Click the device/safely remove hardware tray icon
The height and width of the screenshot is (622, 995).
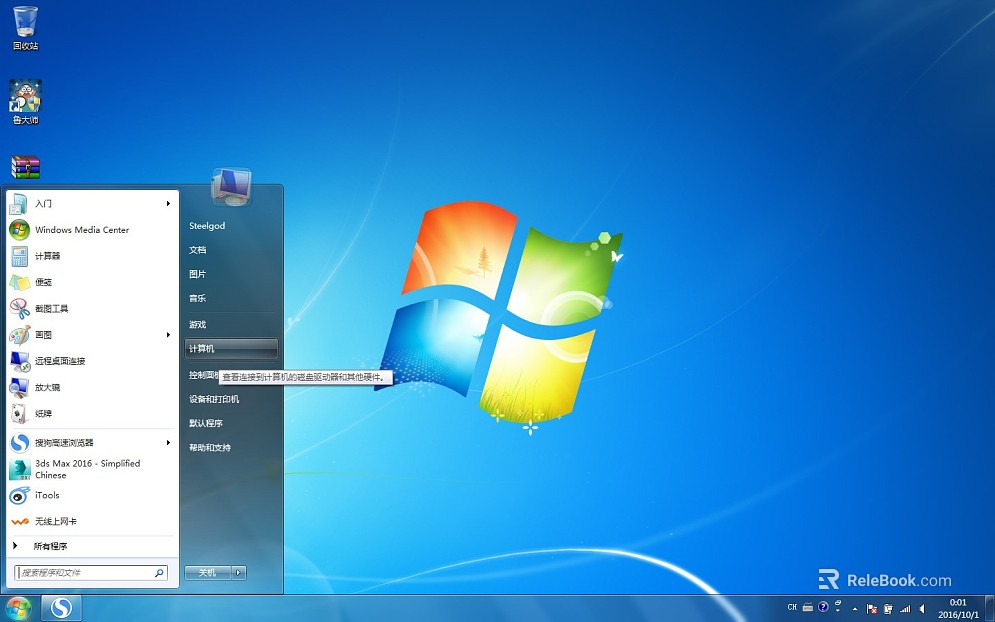tap(888, 609)
